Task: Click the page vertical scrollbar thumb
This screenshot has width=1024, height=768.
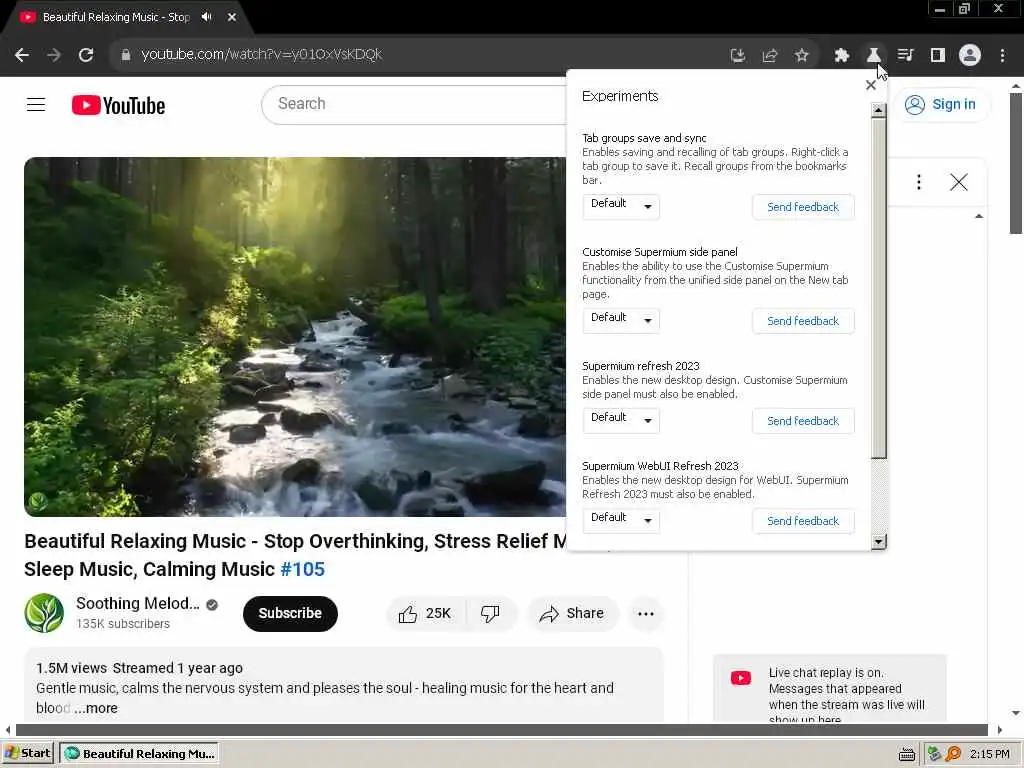Action: [x=1016, y=163]
